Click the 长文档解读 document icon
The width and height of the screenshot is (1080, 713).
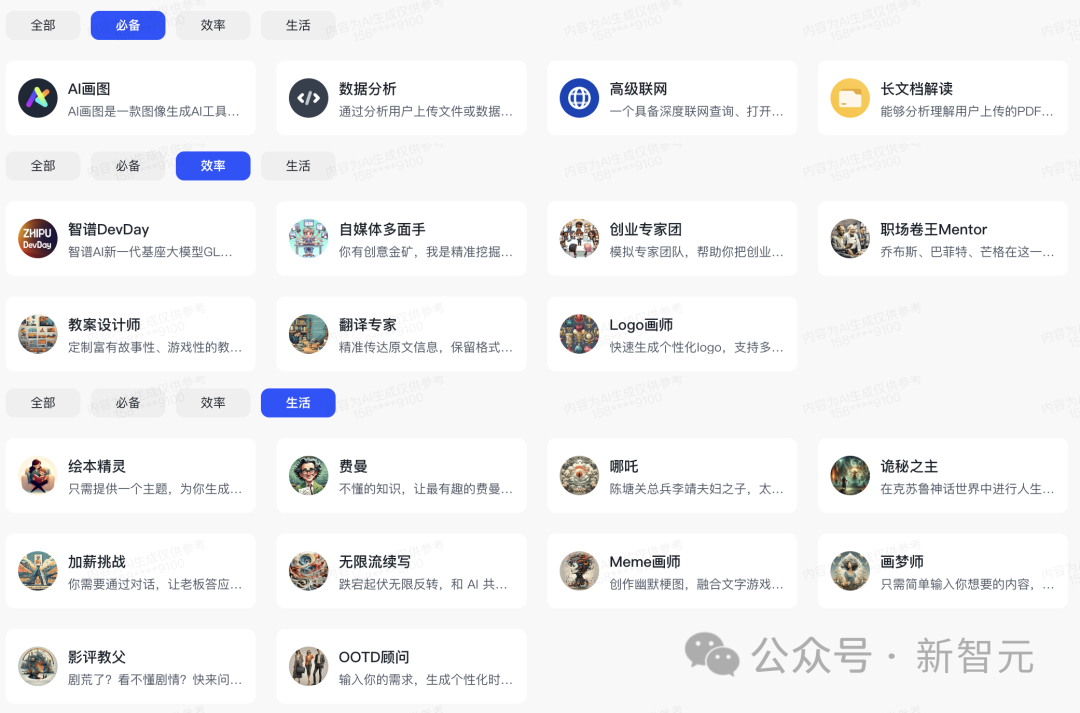[849, 97]
